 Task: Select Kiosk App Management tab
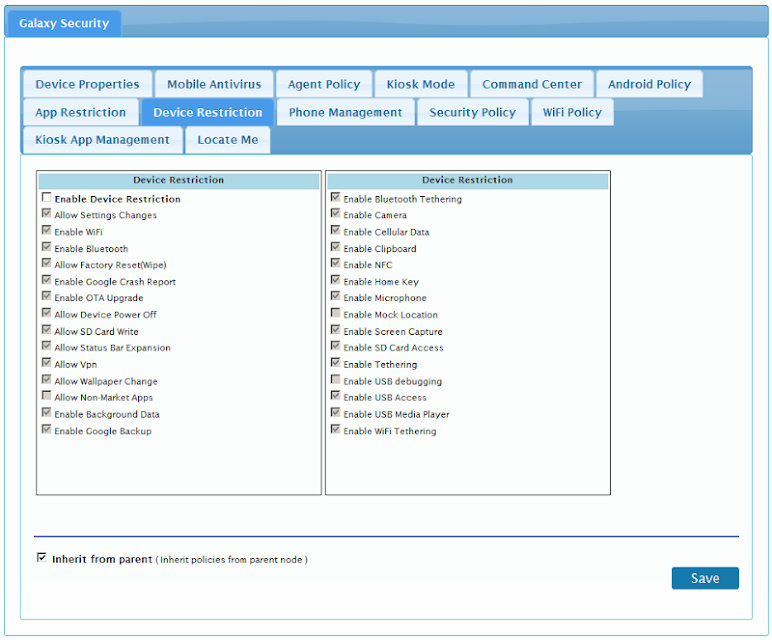(x=102, y=140)
